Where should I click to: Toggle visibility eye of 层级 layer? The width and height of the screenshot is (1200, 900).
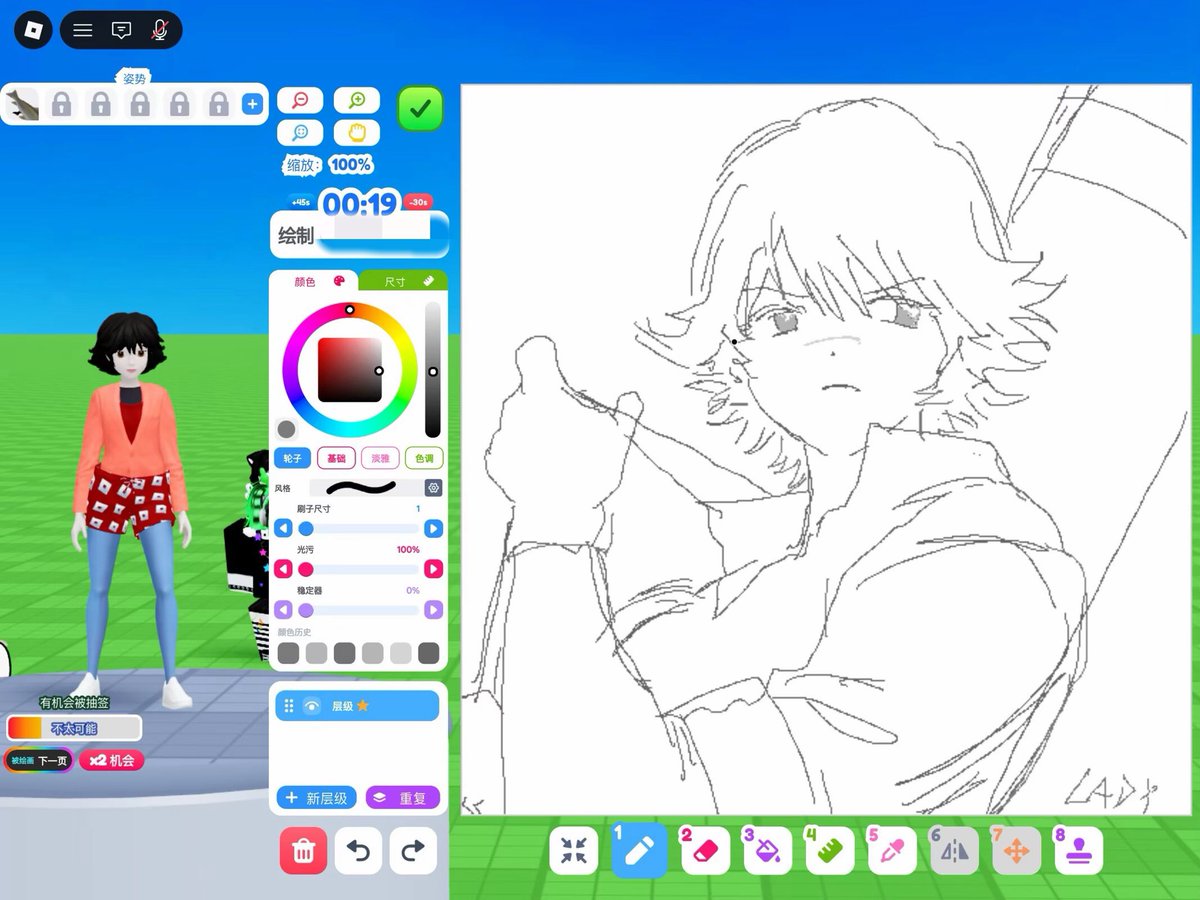[x=312, y=706]
